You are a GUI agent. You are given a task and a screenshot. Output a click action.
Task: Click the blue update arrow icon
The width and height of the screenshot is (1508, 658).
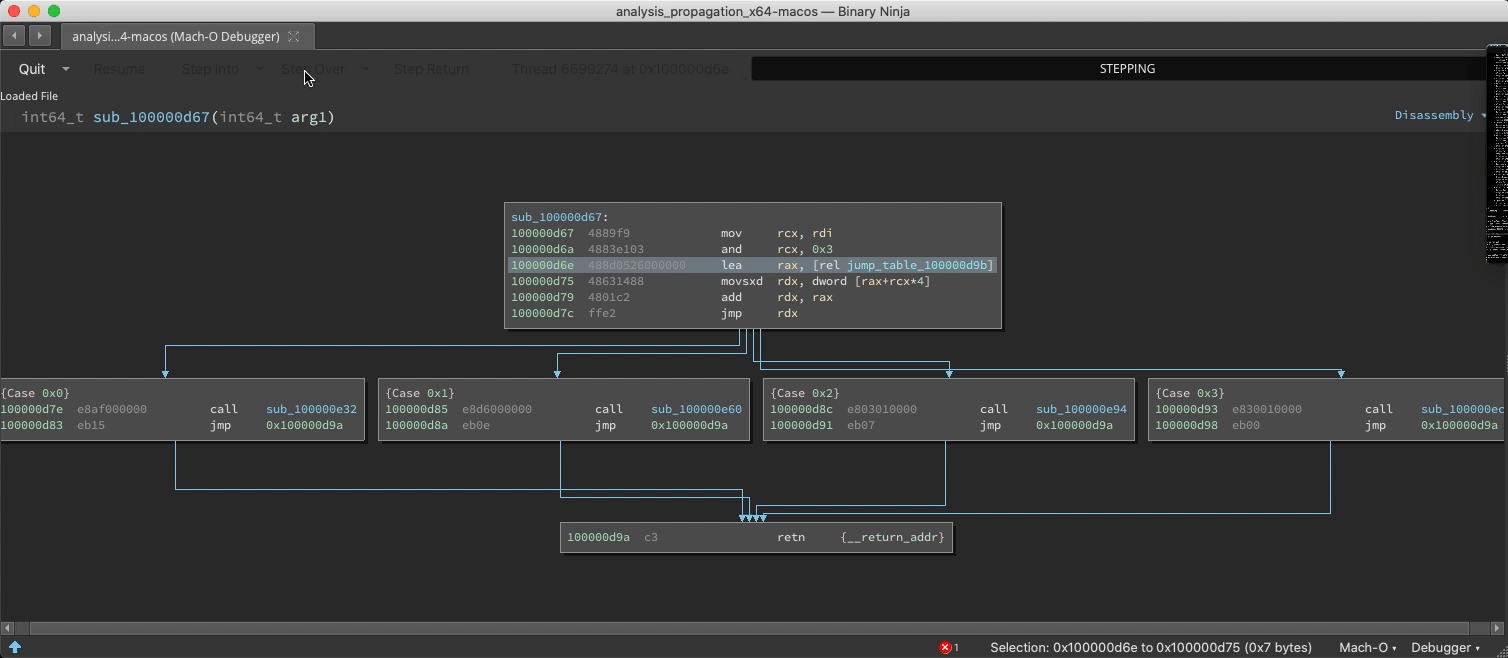tap(15, 647)
